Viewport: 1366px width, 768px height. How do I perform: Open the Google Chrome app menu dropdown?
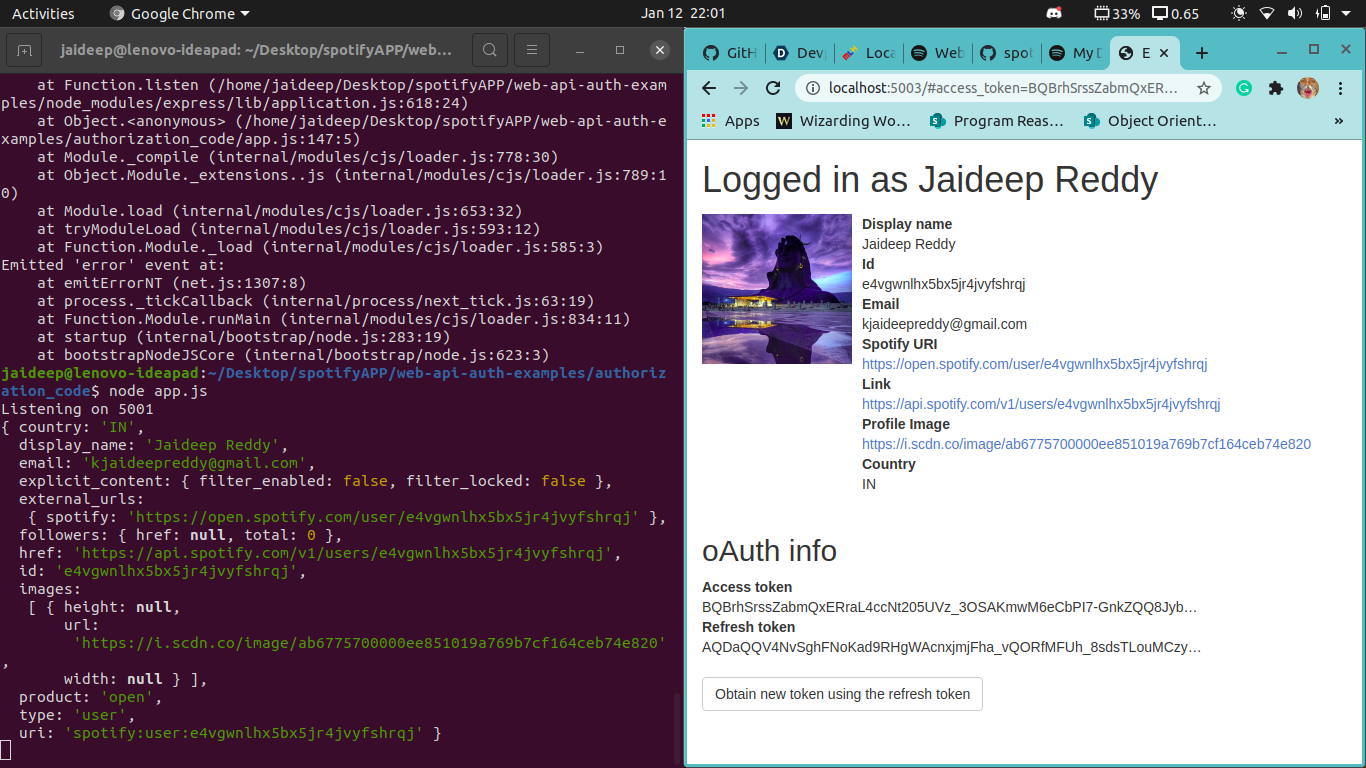point(179,13)
